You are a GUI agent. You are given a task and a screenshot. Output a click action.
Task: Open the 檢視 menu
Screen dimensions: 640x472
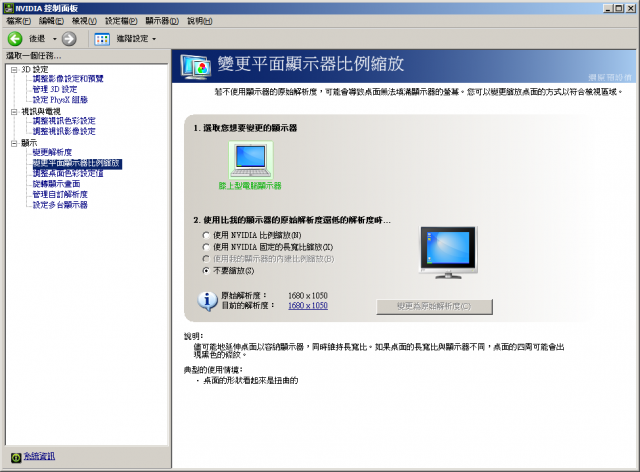click(x=84, y=21)
